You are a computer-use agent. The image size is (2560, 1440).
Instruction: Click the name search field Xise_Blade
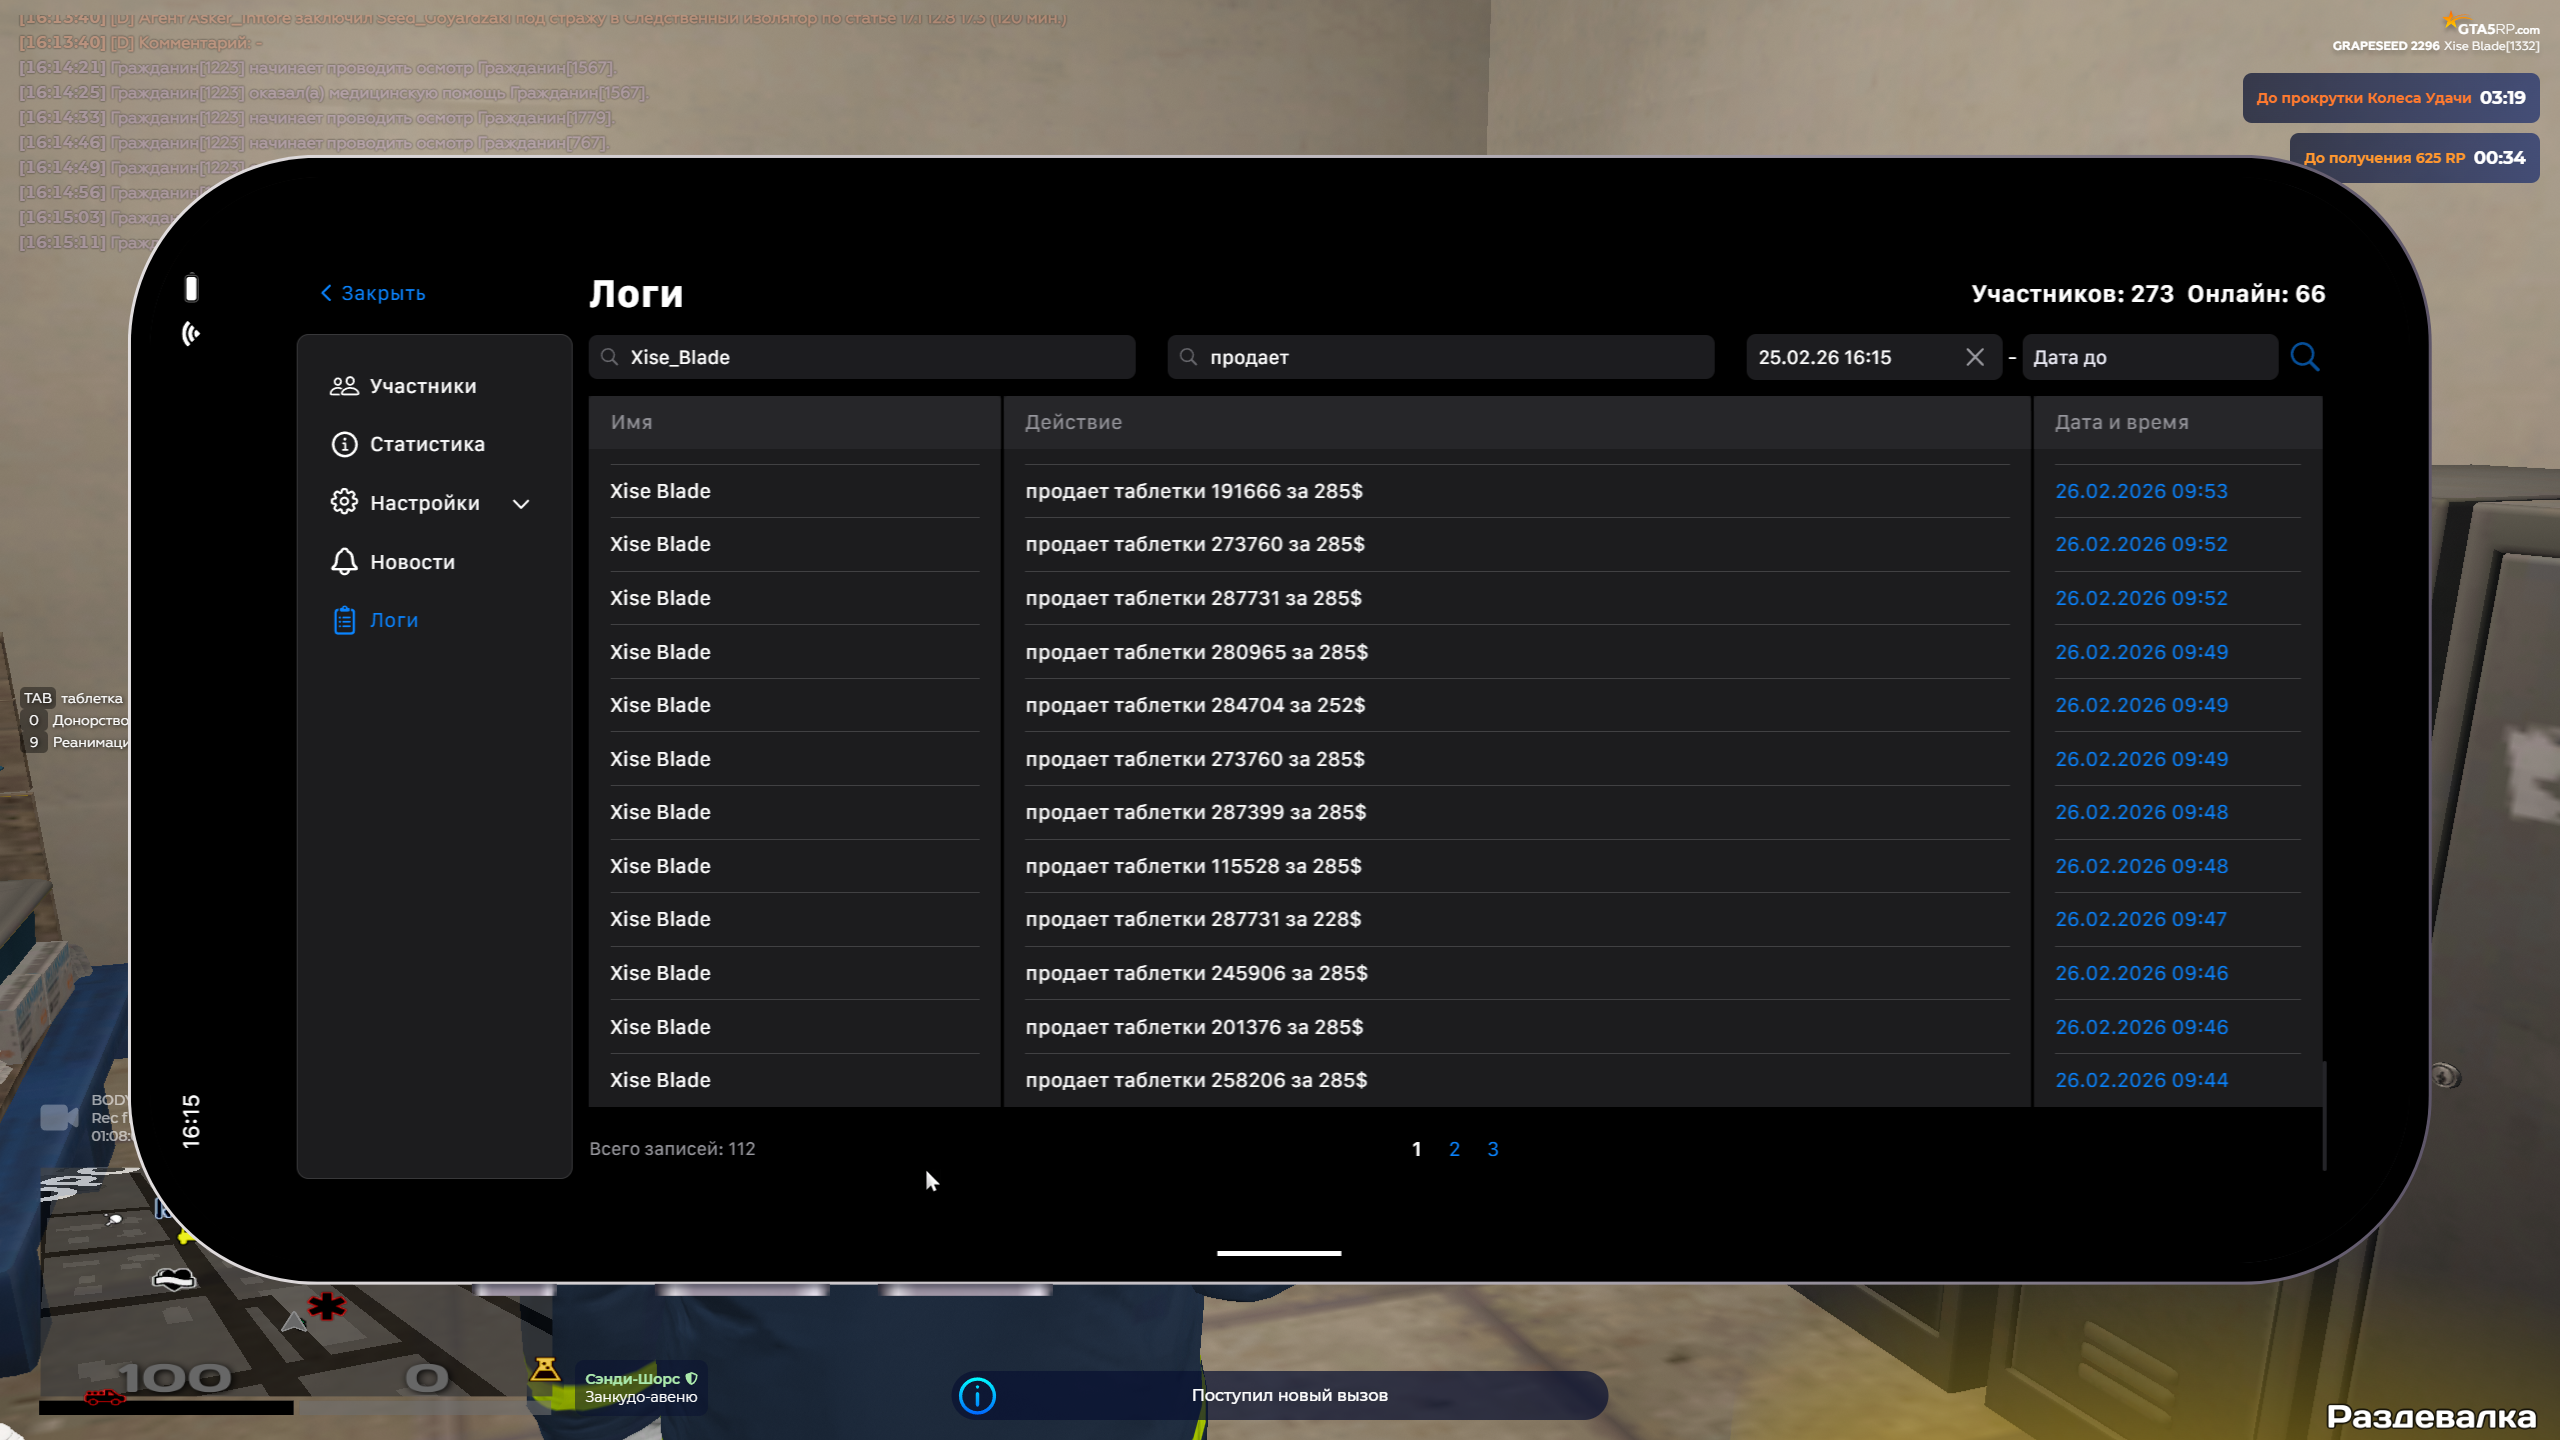[x=862, y=357]
